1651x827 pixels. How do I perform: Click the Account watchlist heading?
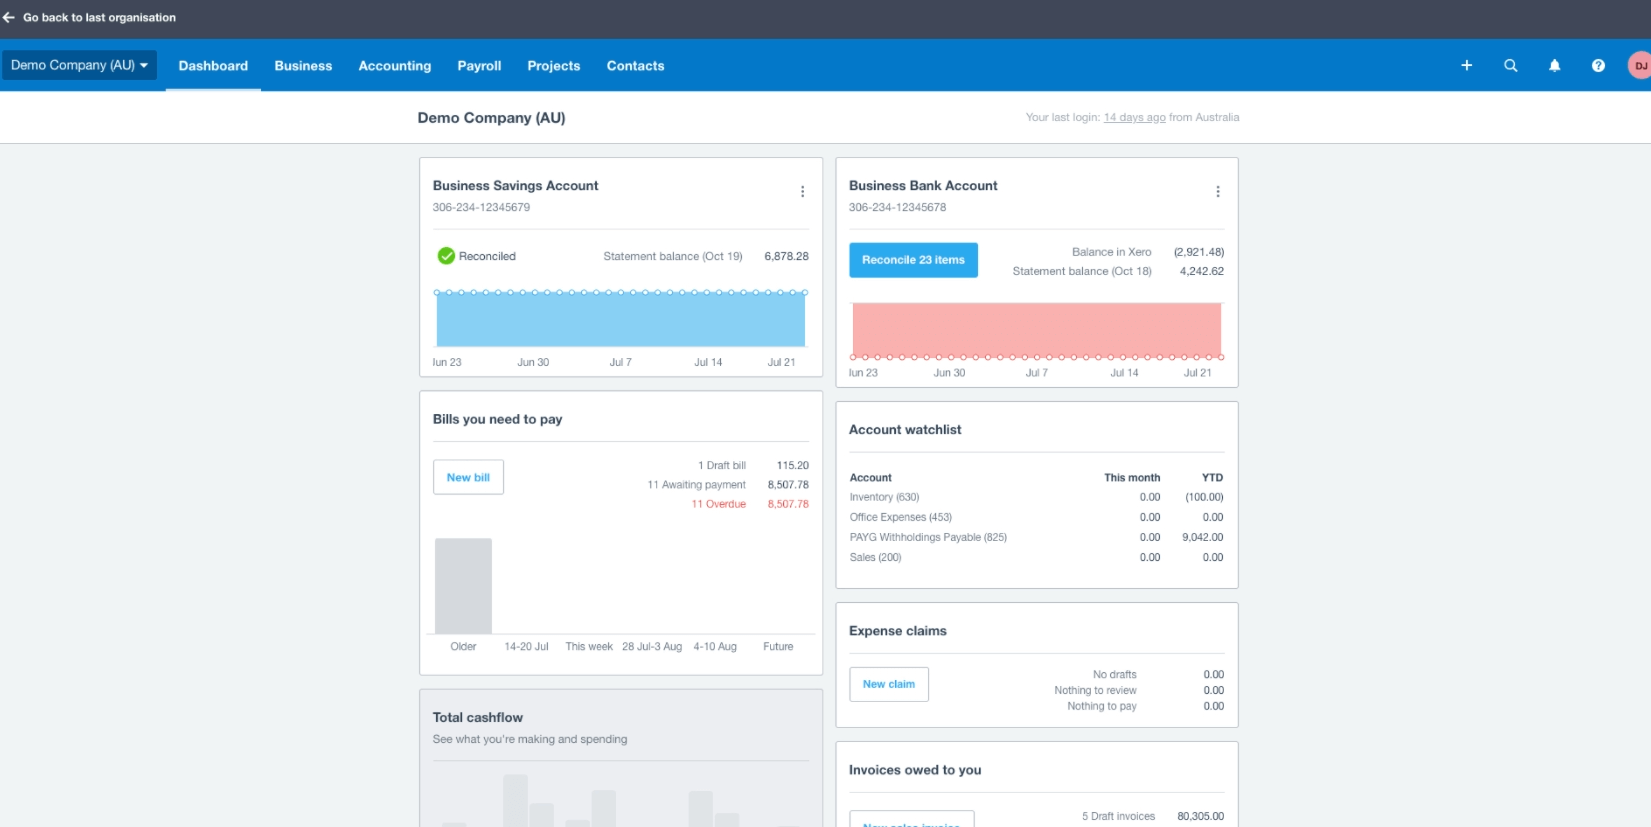(905, 430)
